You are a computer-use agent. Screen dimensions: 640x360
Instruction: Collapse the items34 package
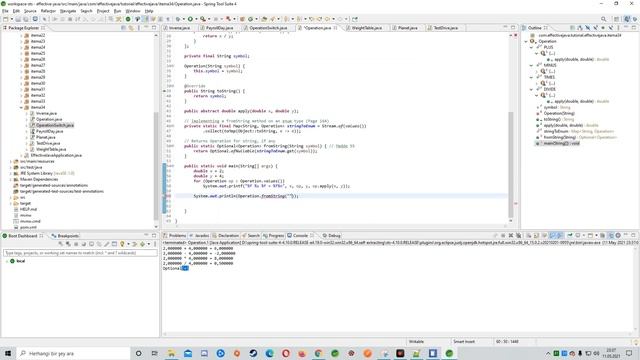click(x=21, y=107)
